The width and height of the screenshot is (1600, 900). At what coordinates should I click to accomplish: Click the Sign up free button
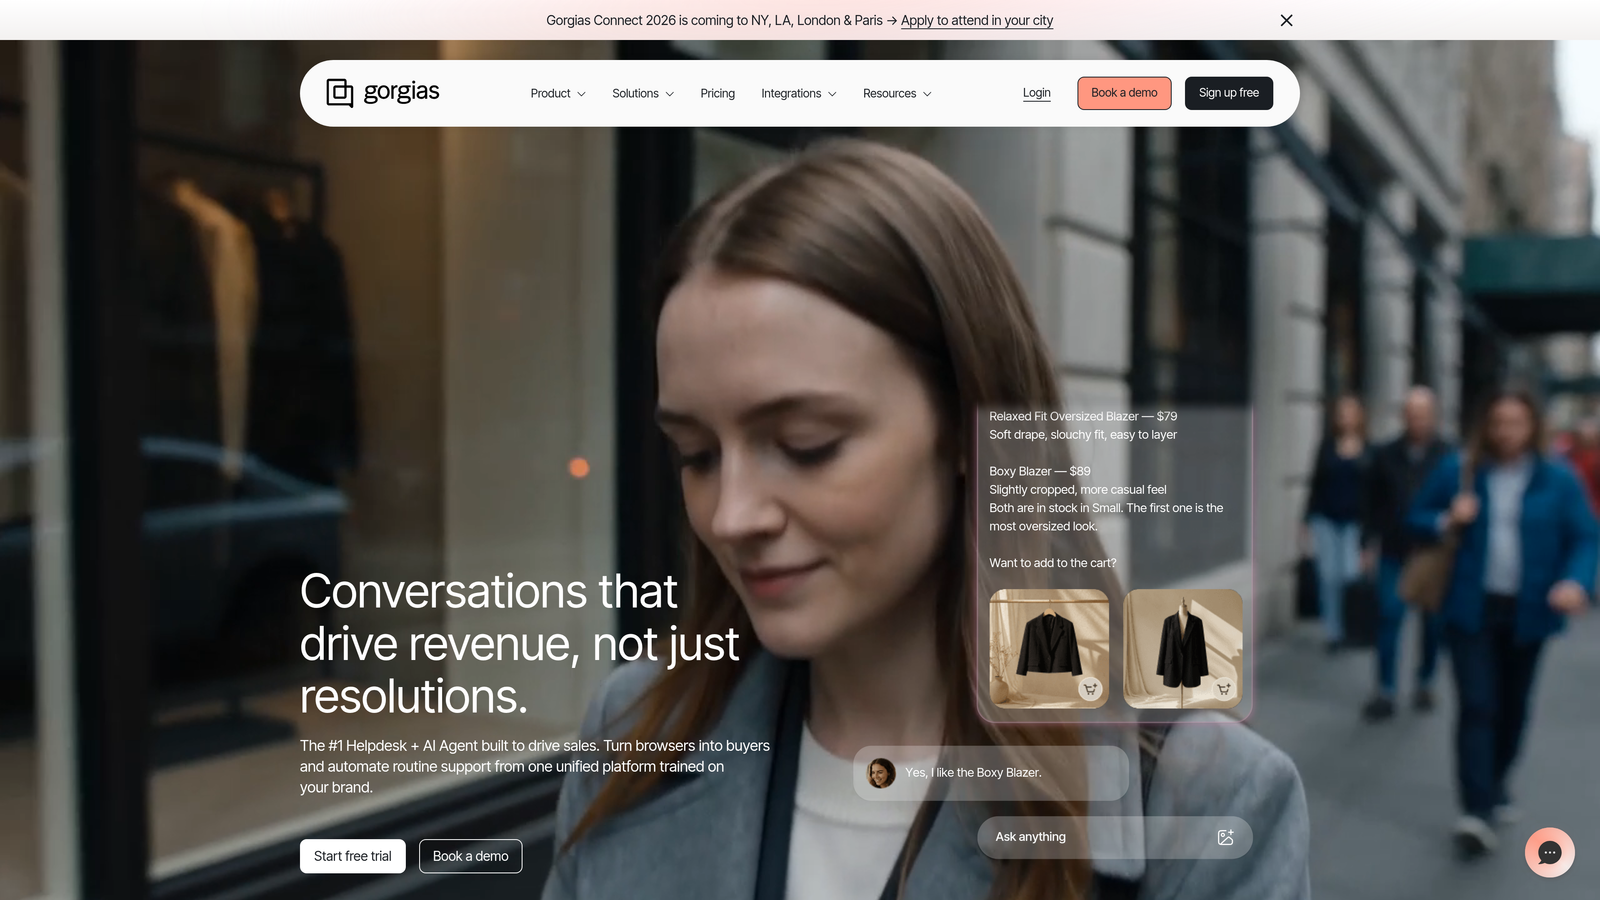[1229, 93]
